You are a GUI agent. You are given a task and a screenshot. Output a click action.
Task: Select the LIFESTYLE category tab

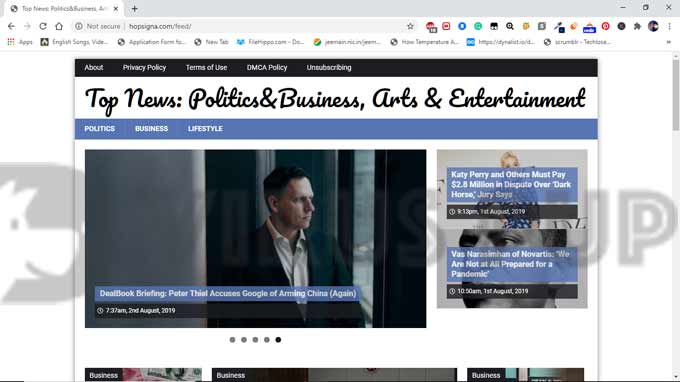pyautogui.click(x=206, y=129)
